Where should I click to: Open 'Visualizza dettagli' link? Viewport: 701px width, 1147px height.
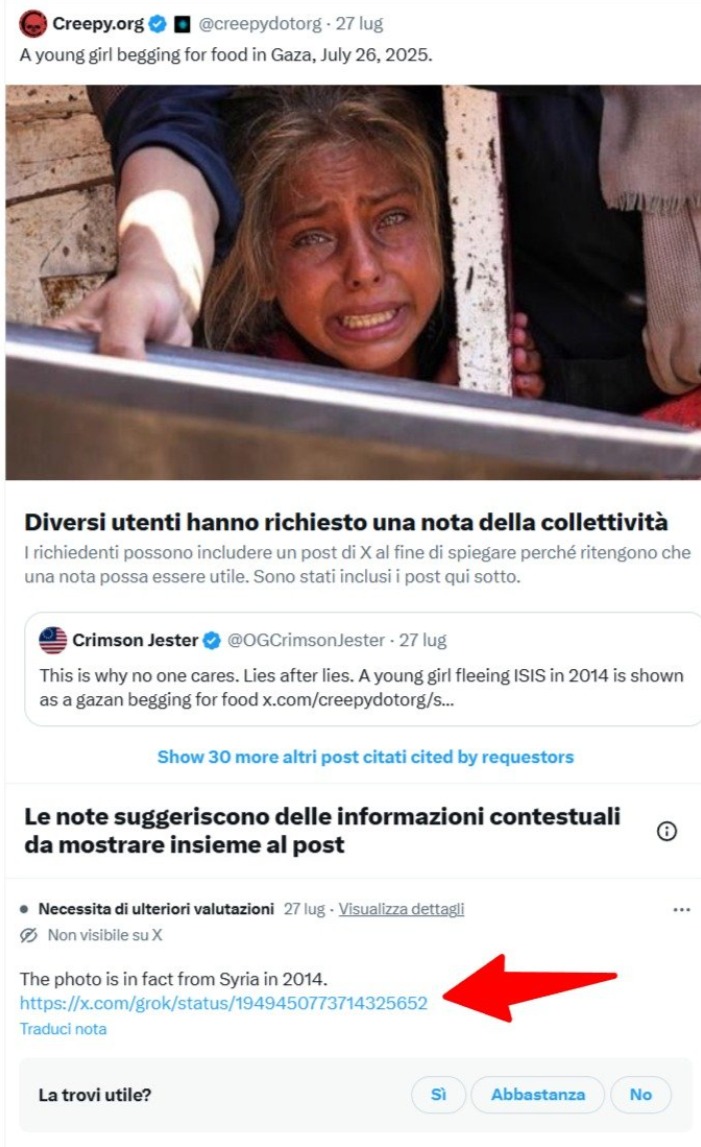click(x=401, y=909)
